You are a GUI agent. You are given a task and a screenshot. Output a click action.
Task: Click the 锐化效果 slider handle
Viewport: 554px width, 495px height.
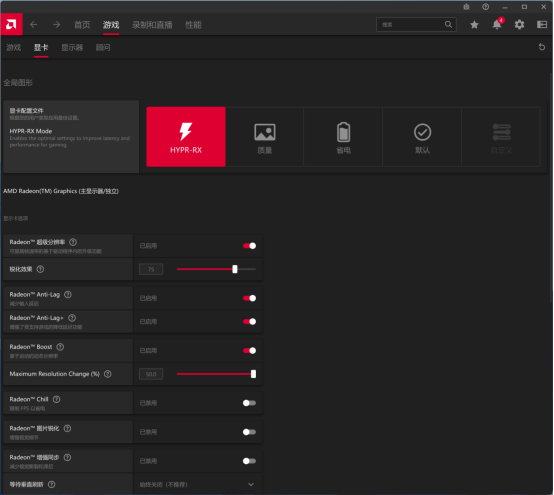pyautogui.click(x=235, y=269)
